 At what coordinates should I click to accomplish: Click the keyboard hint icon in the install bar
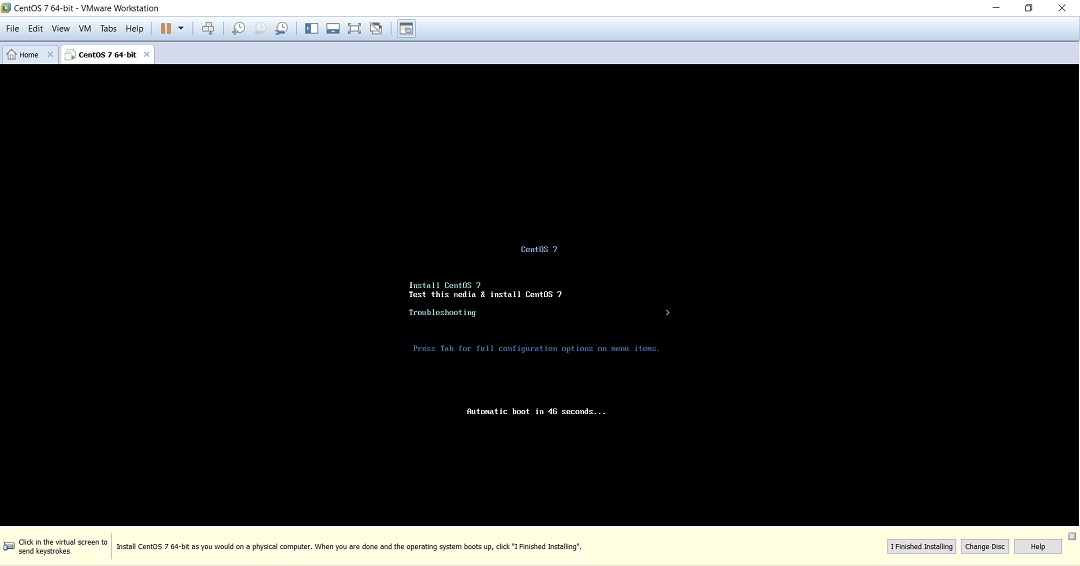[9, 546]
